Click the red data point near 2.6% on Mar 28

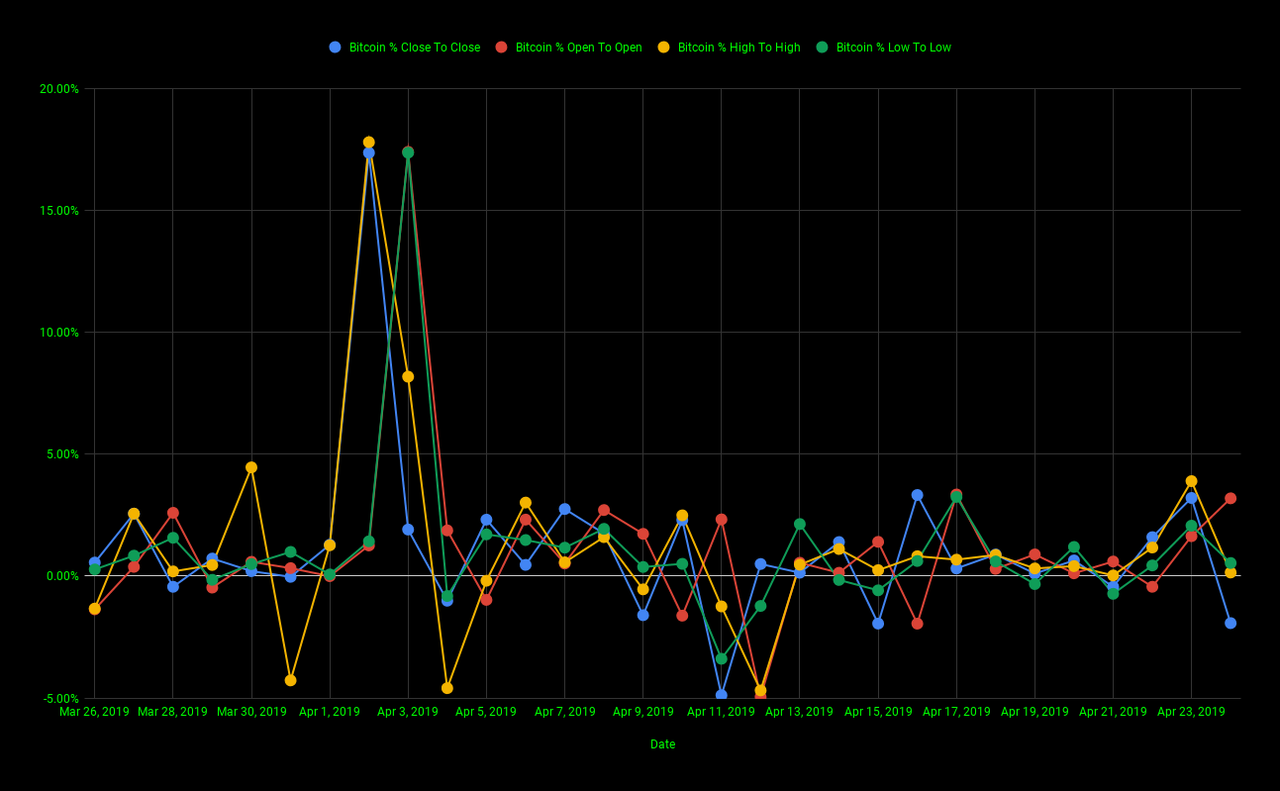pyautogui.click(x=173, y=513)
